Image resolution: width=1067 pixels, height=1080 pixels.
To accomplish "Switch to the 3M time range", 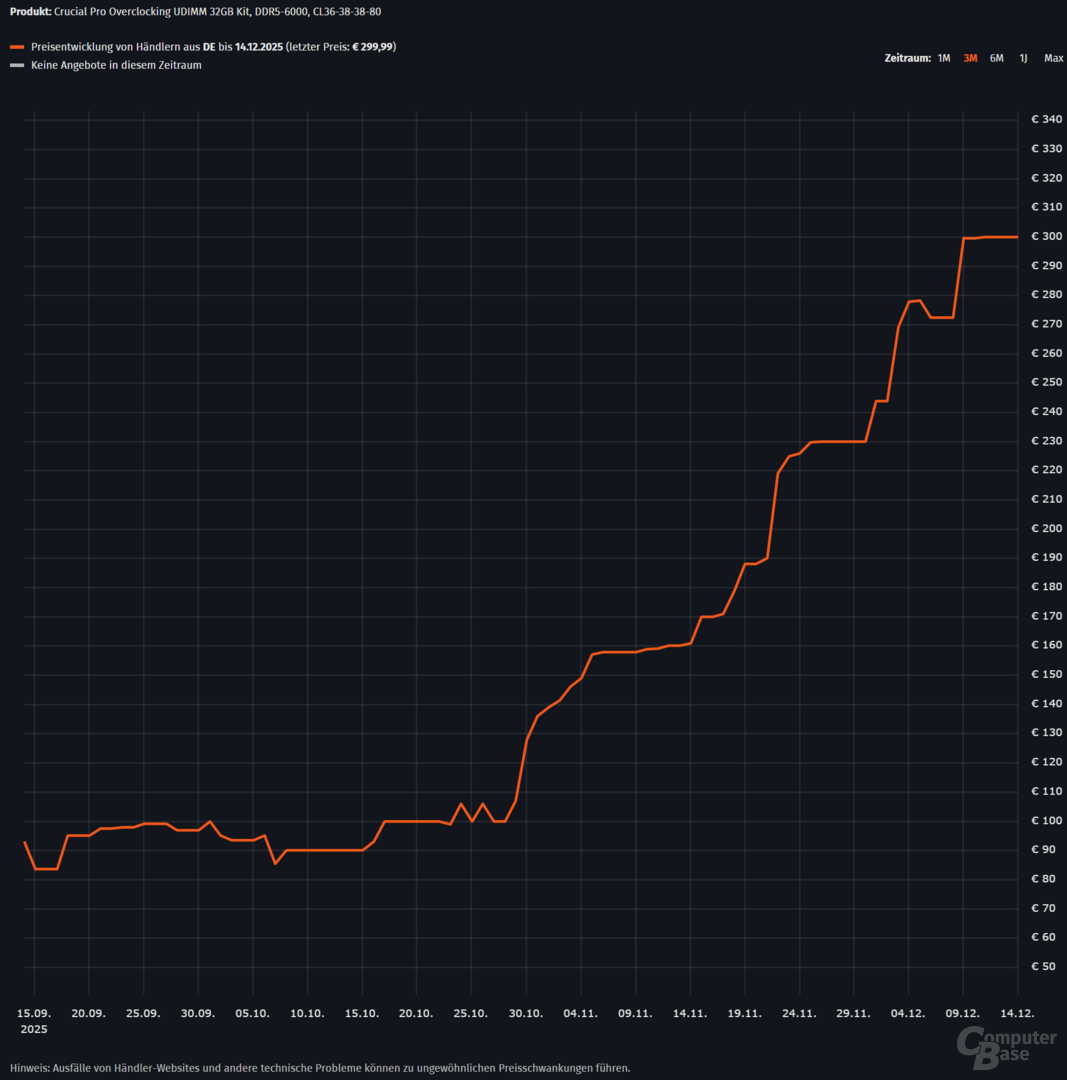I will coord(970,58).
